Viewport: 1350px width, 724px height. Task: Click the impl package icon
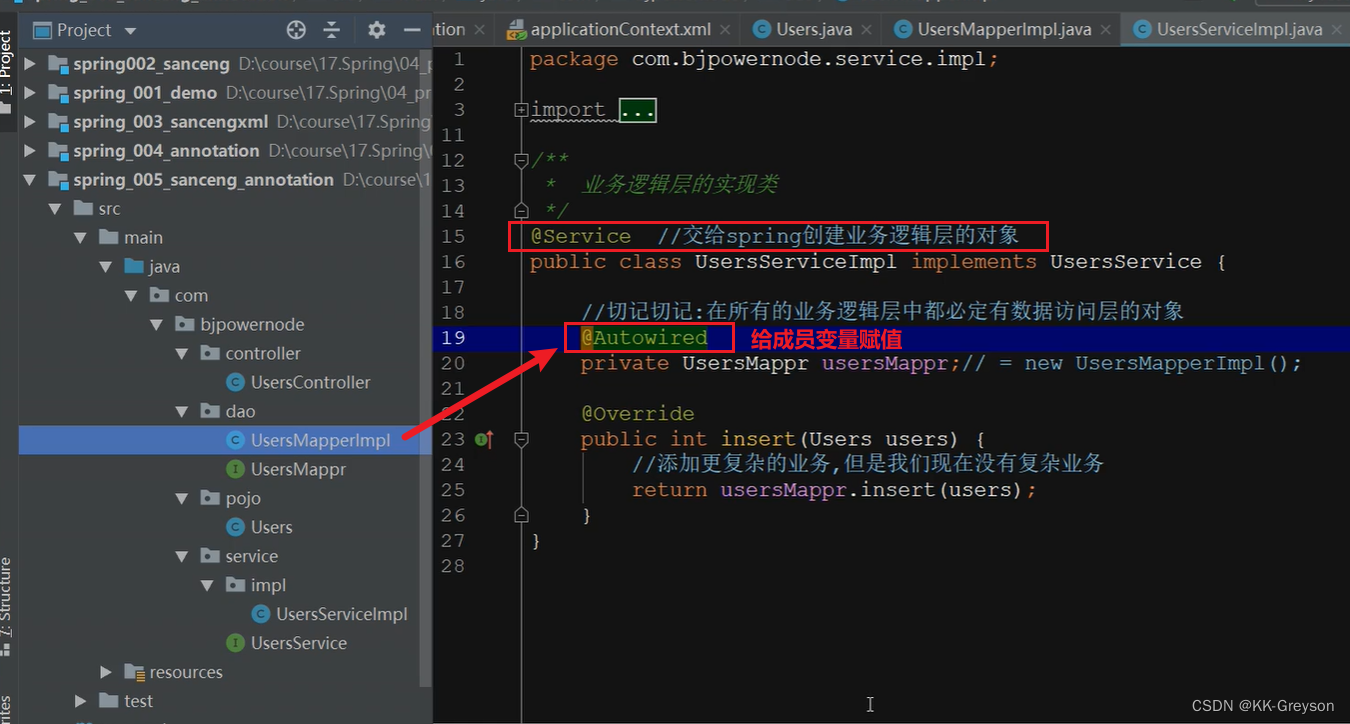coord(235,586)
